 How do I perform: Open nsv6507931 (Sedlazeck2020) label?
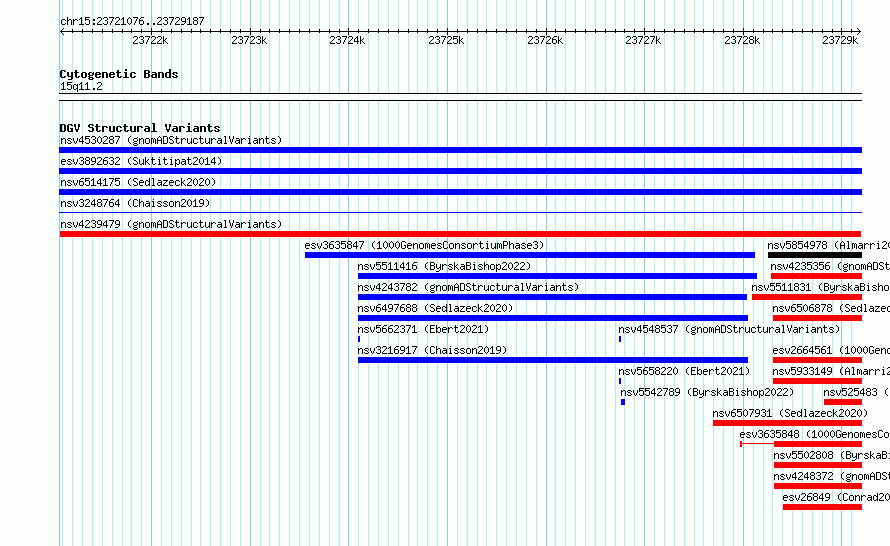[790, 413]
